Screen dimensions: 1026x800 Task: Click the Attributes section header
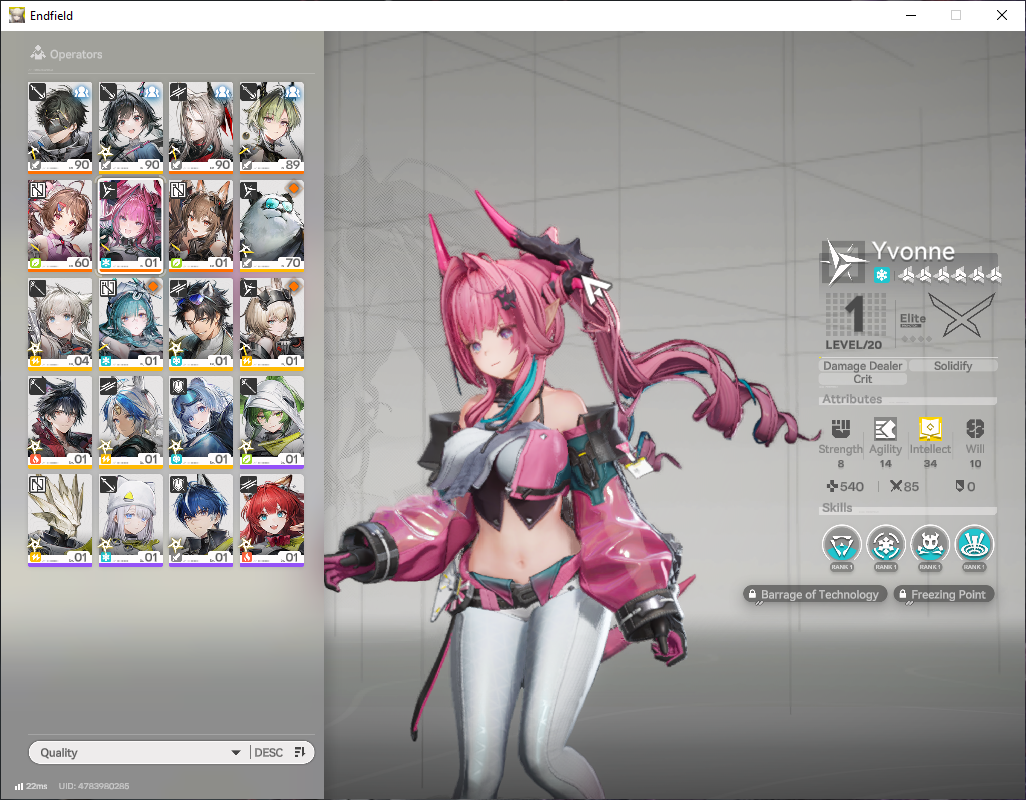pos(852,398)
